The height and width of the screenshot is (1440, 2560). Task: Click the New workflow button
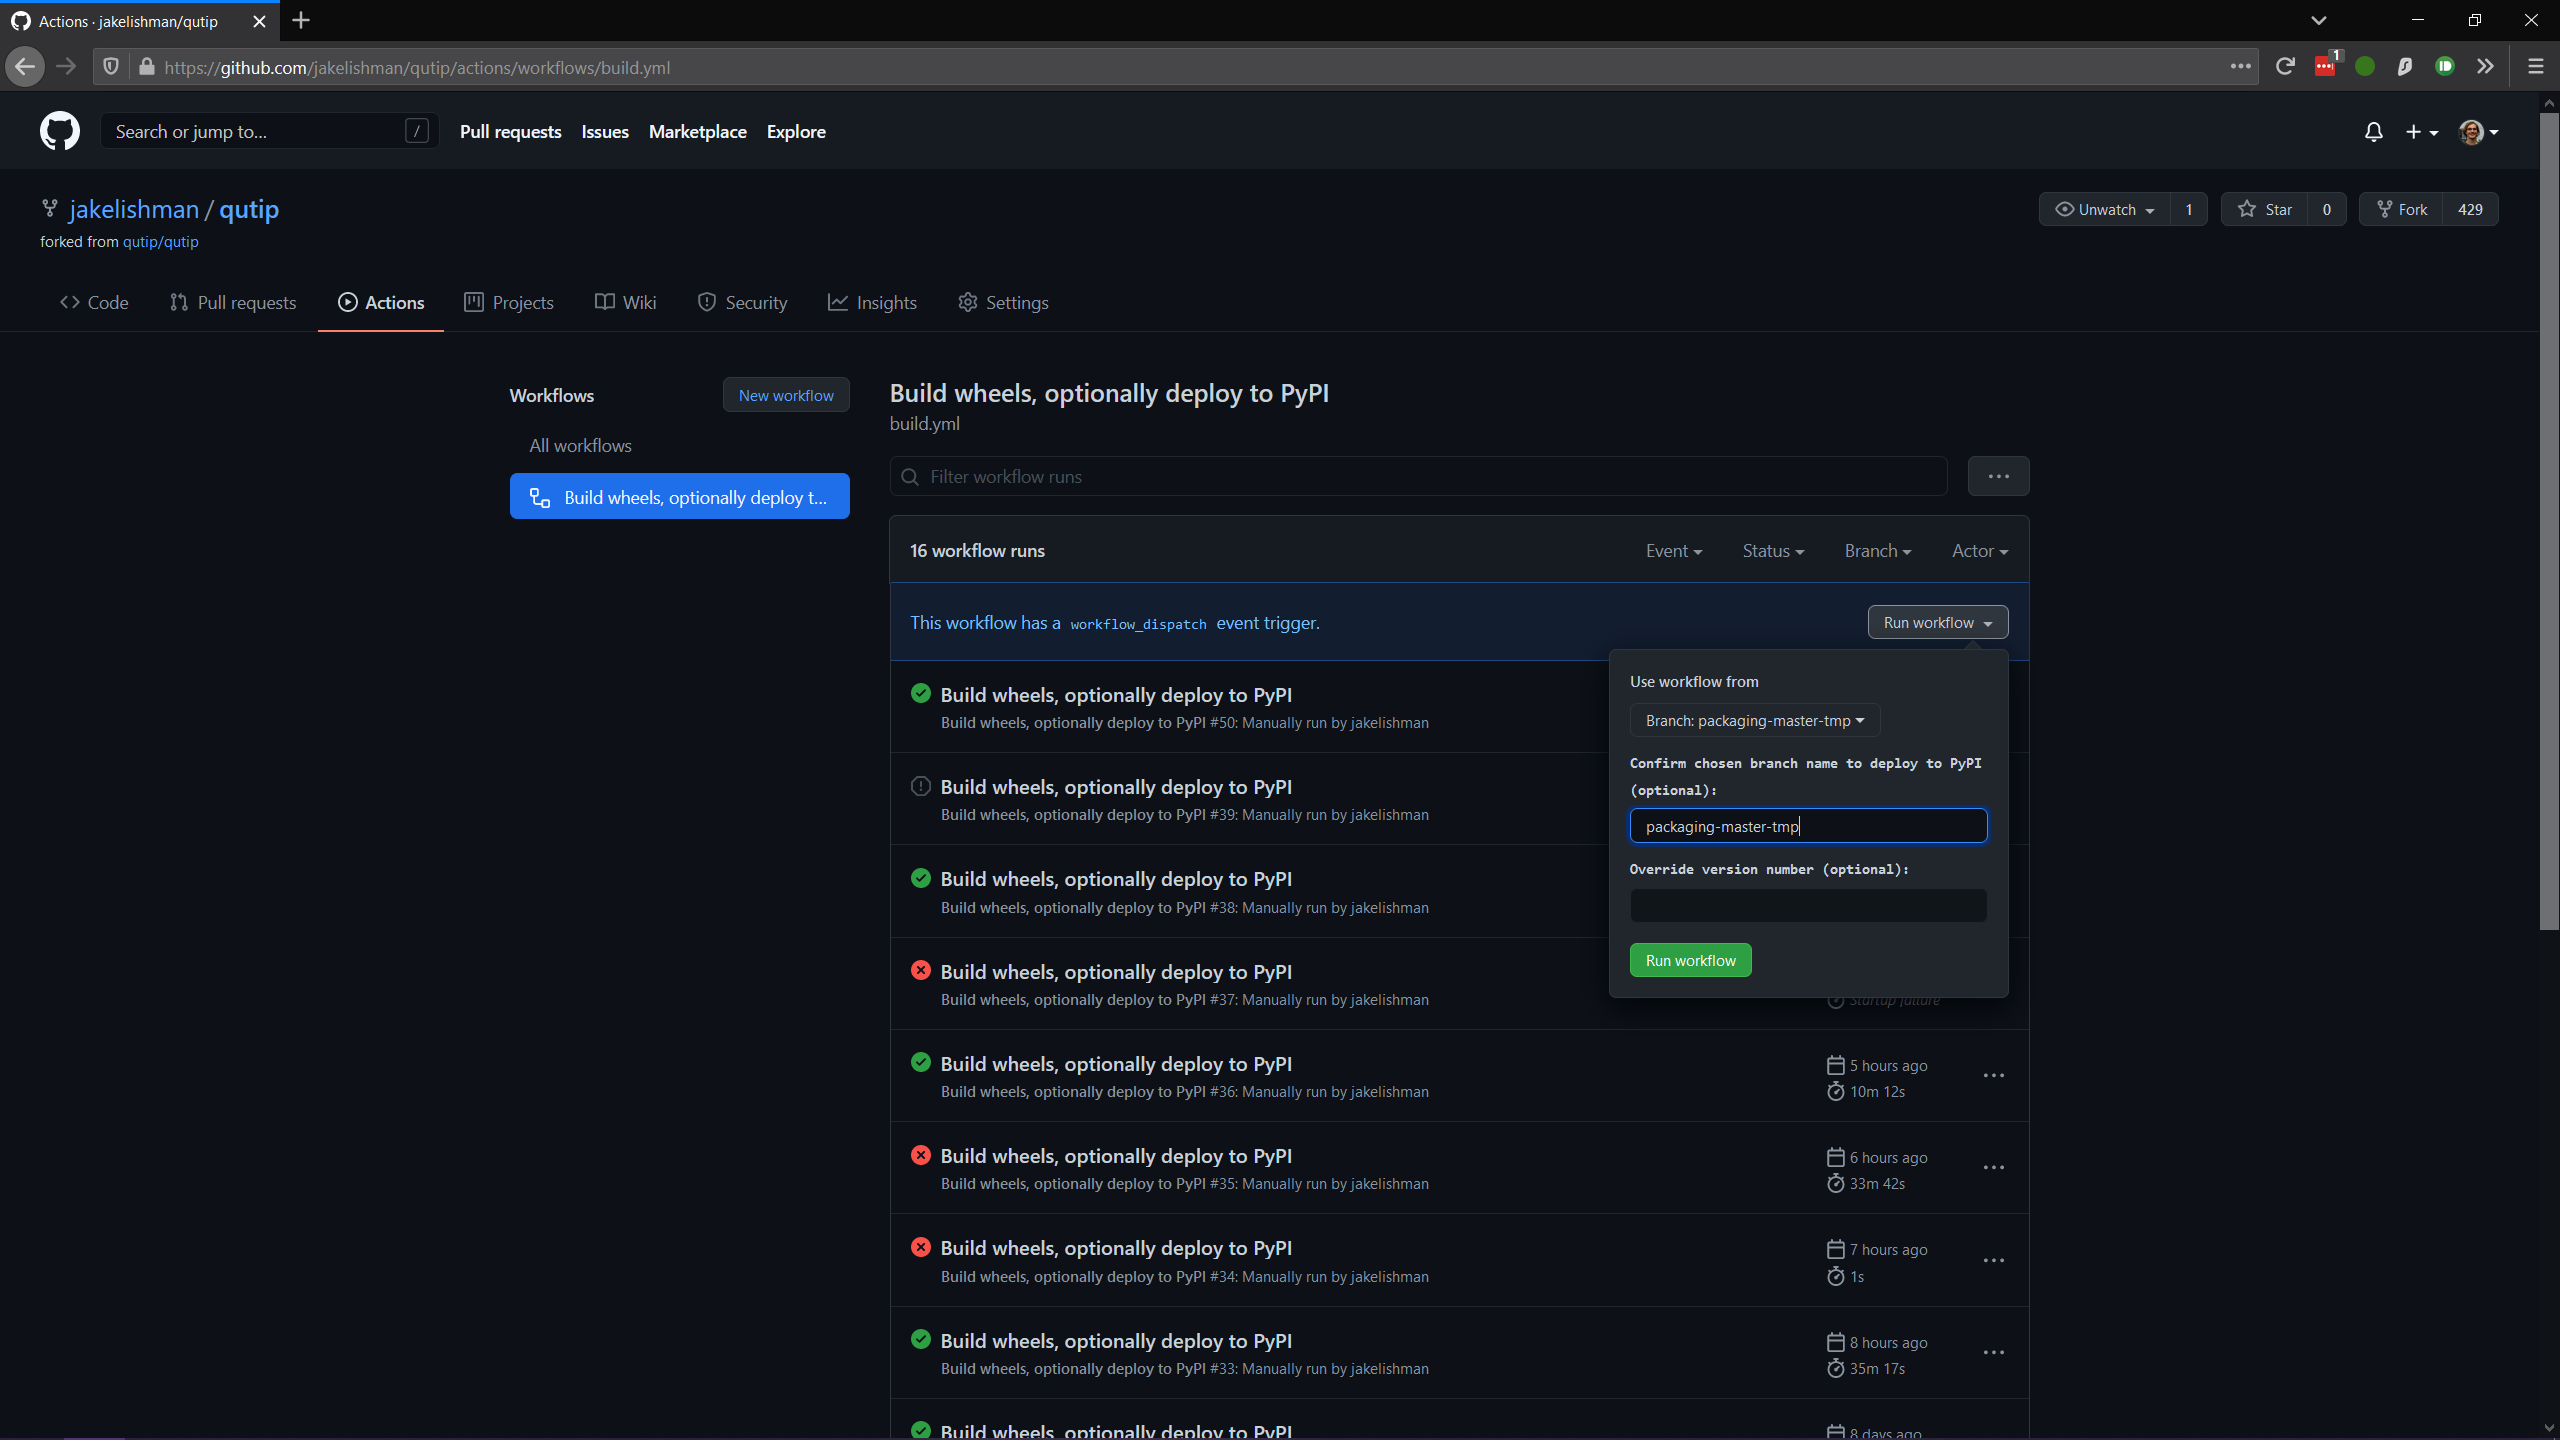point(785,394)
